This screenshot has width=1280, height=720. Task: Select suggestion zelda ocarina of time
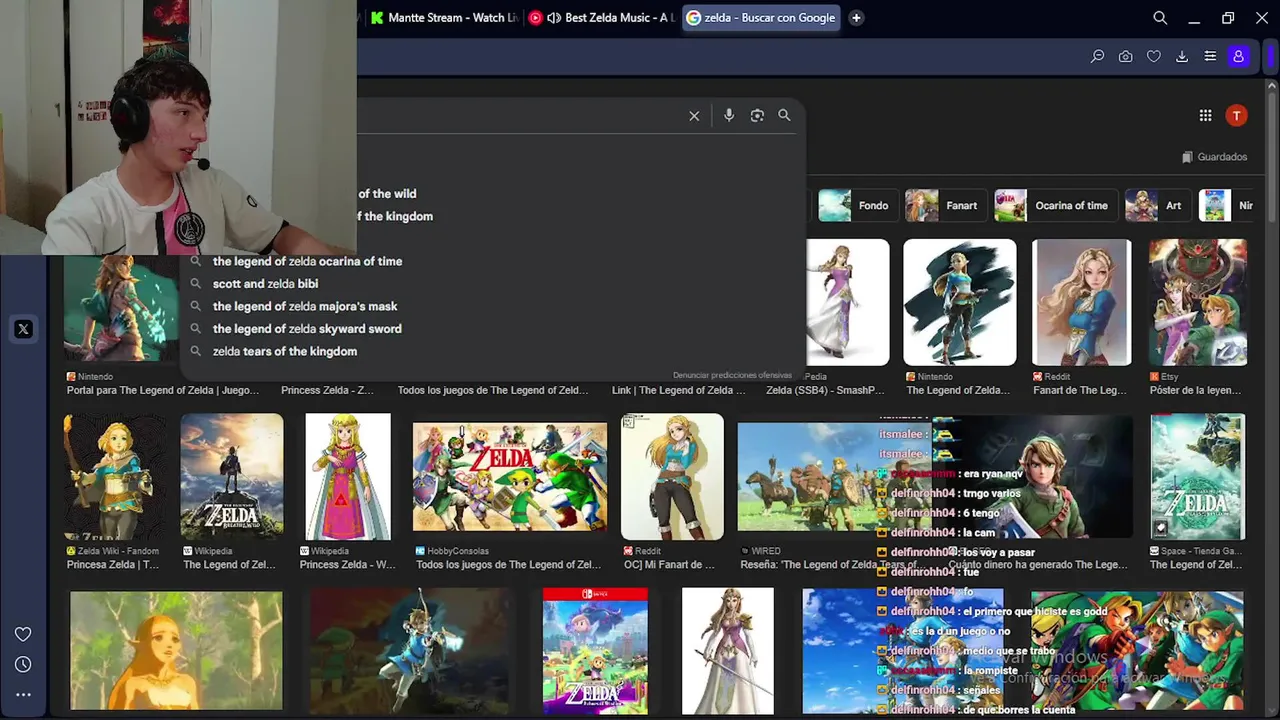point(307,261)
